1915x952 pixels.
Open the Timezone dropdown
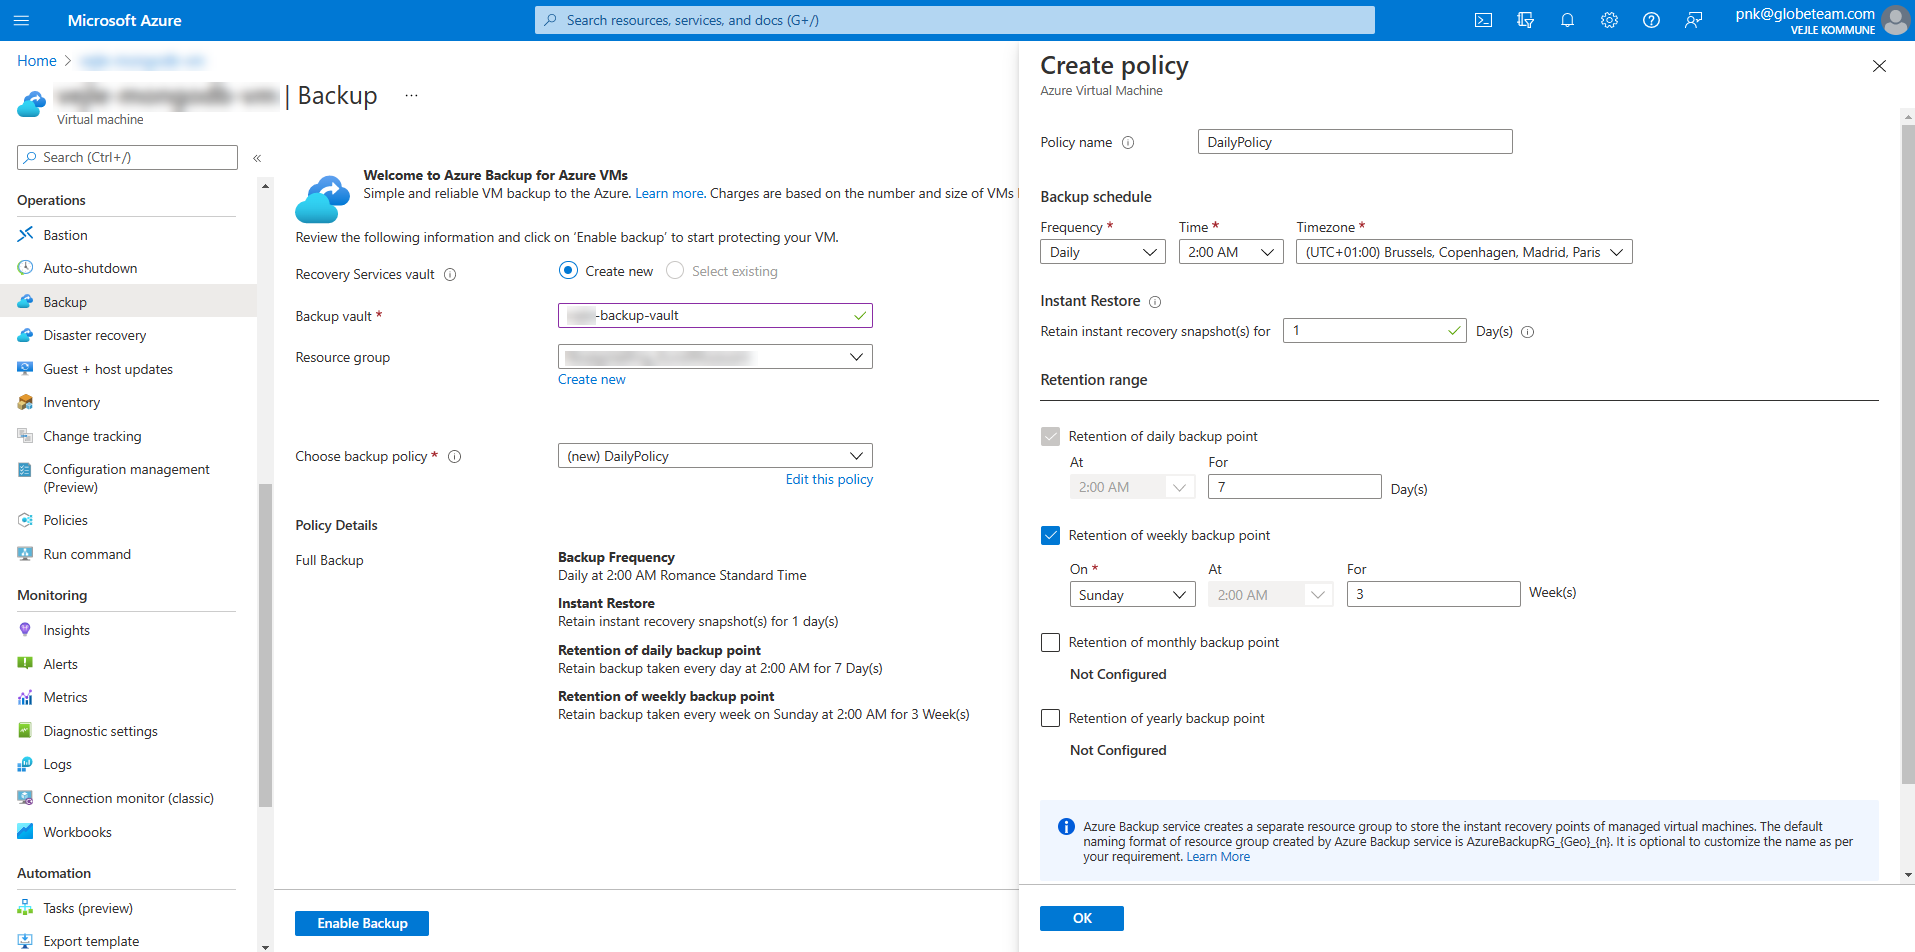click(1464, 252)
